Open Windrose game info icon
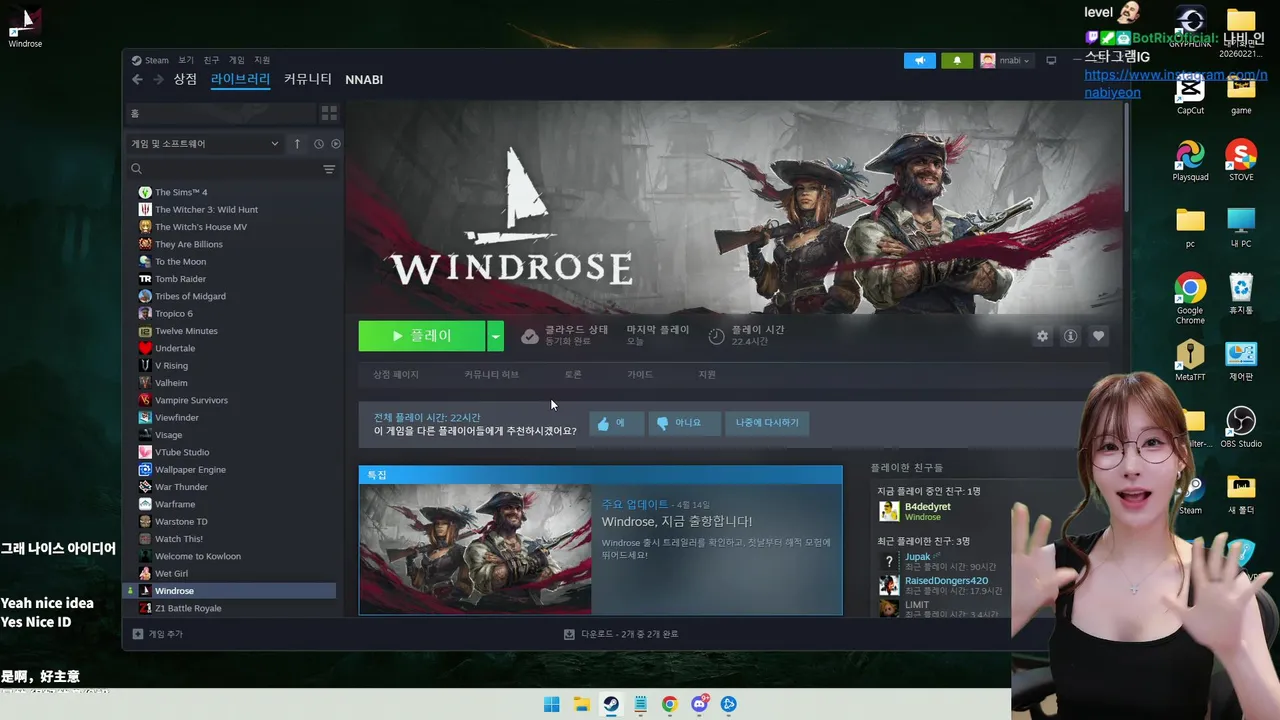Viewport: 1280px width, 720px height. point(1070,336)
